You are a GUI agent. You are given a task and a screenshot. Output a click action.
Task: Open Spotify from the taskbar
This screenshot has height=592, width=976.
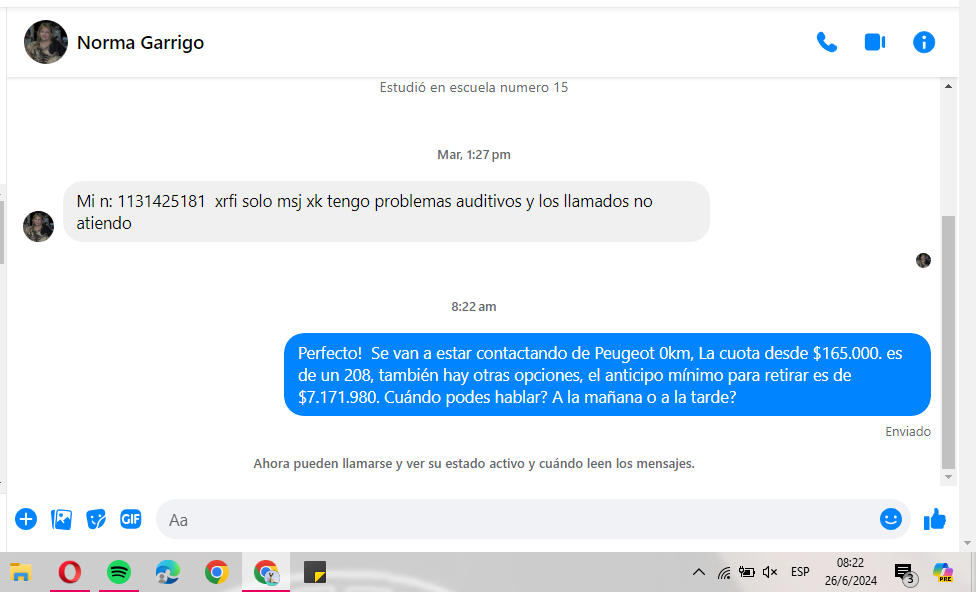(x=119, y=572)
